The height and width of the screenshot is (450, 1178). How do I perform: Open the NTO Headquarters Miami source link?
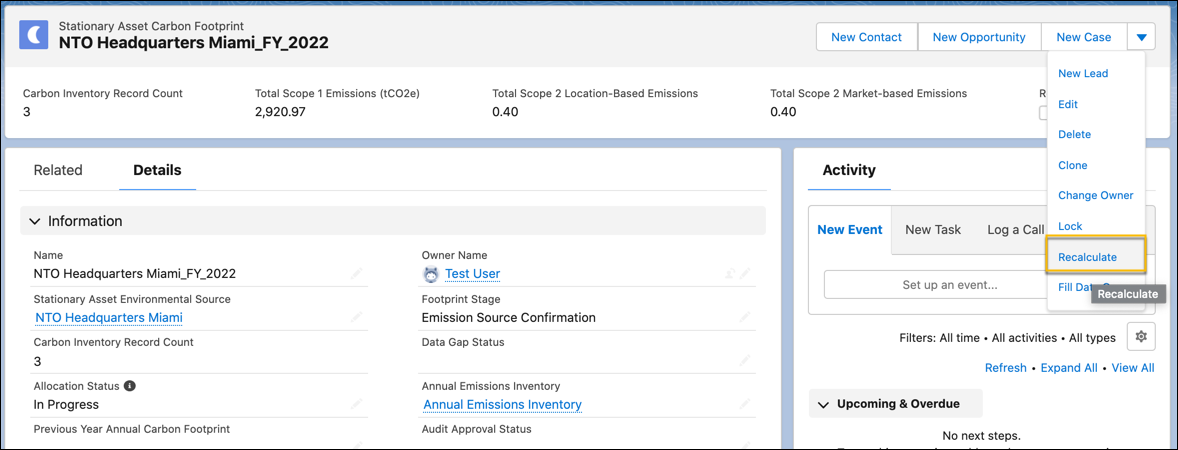(x=109, y=318)
